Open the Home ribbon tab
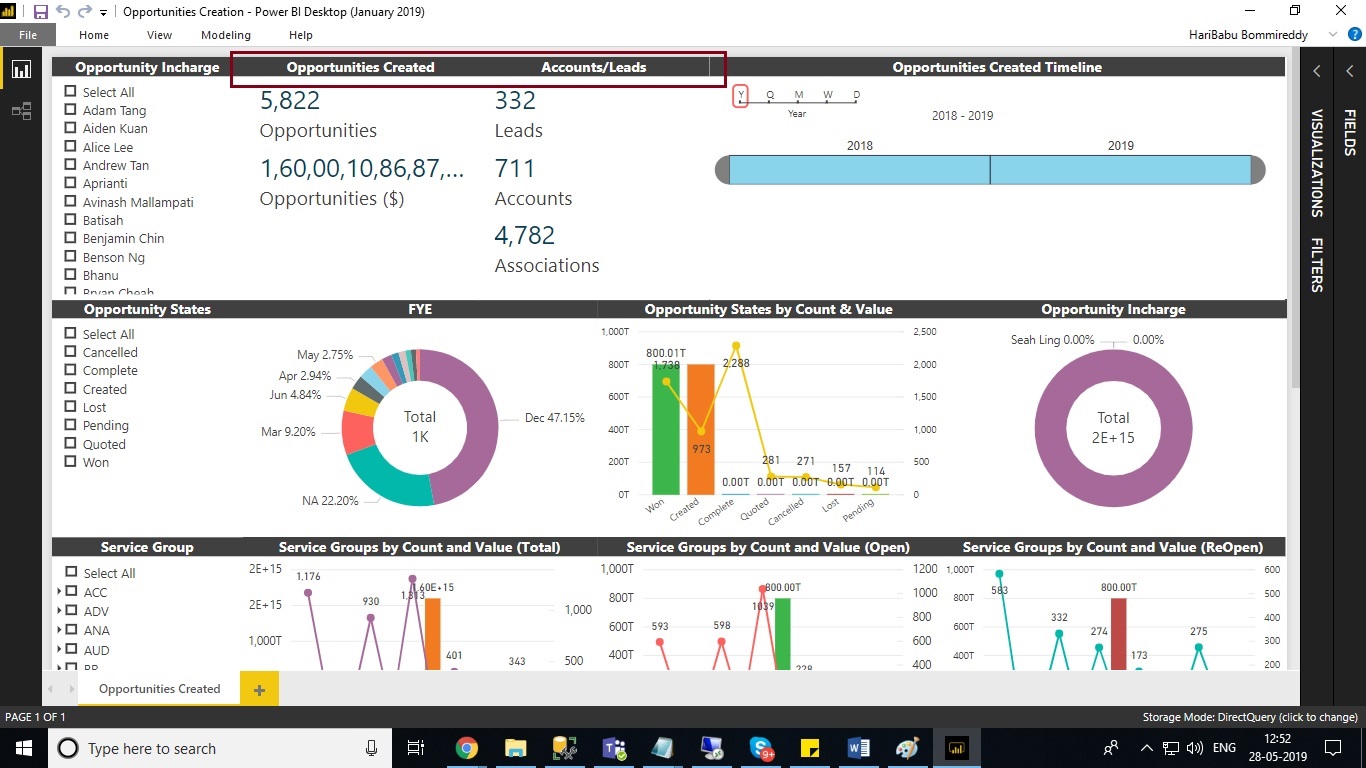Screen dimensions: 1366x768 click(x=94, y=35)
